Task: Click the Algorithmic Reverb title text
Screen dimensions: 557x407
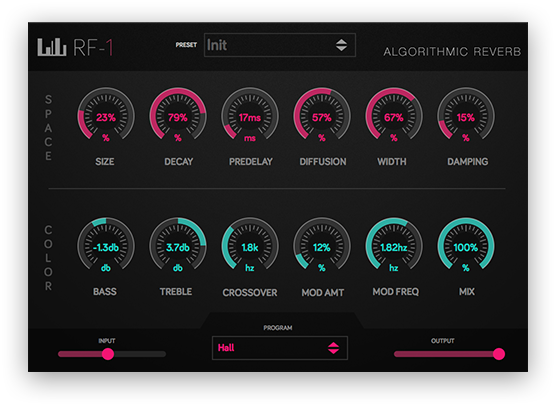Action: point(452,52)
